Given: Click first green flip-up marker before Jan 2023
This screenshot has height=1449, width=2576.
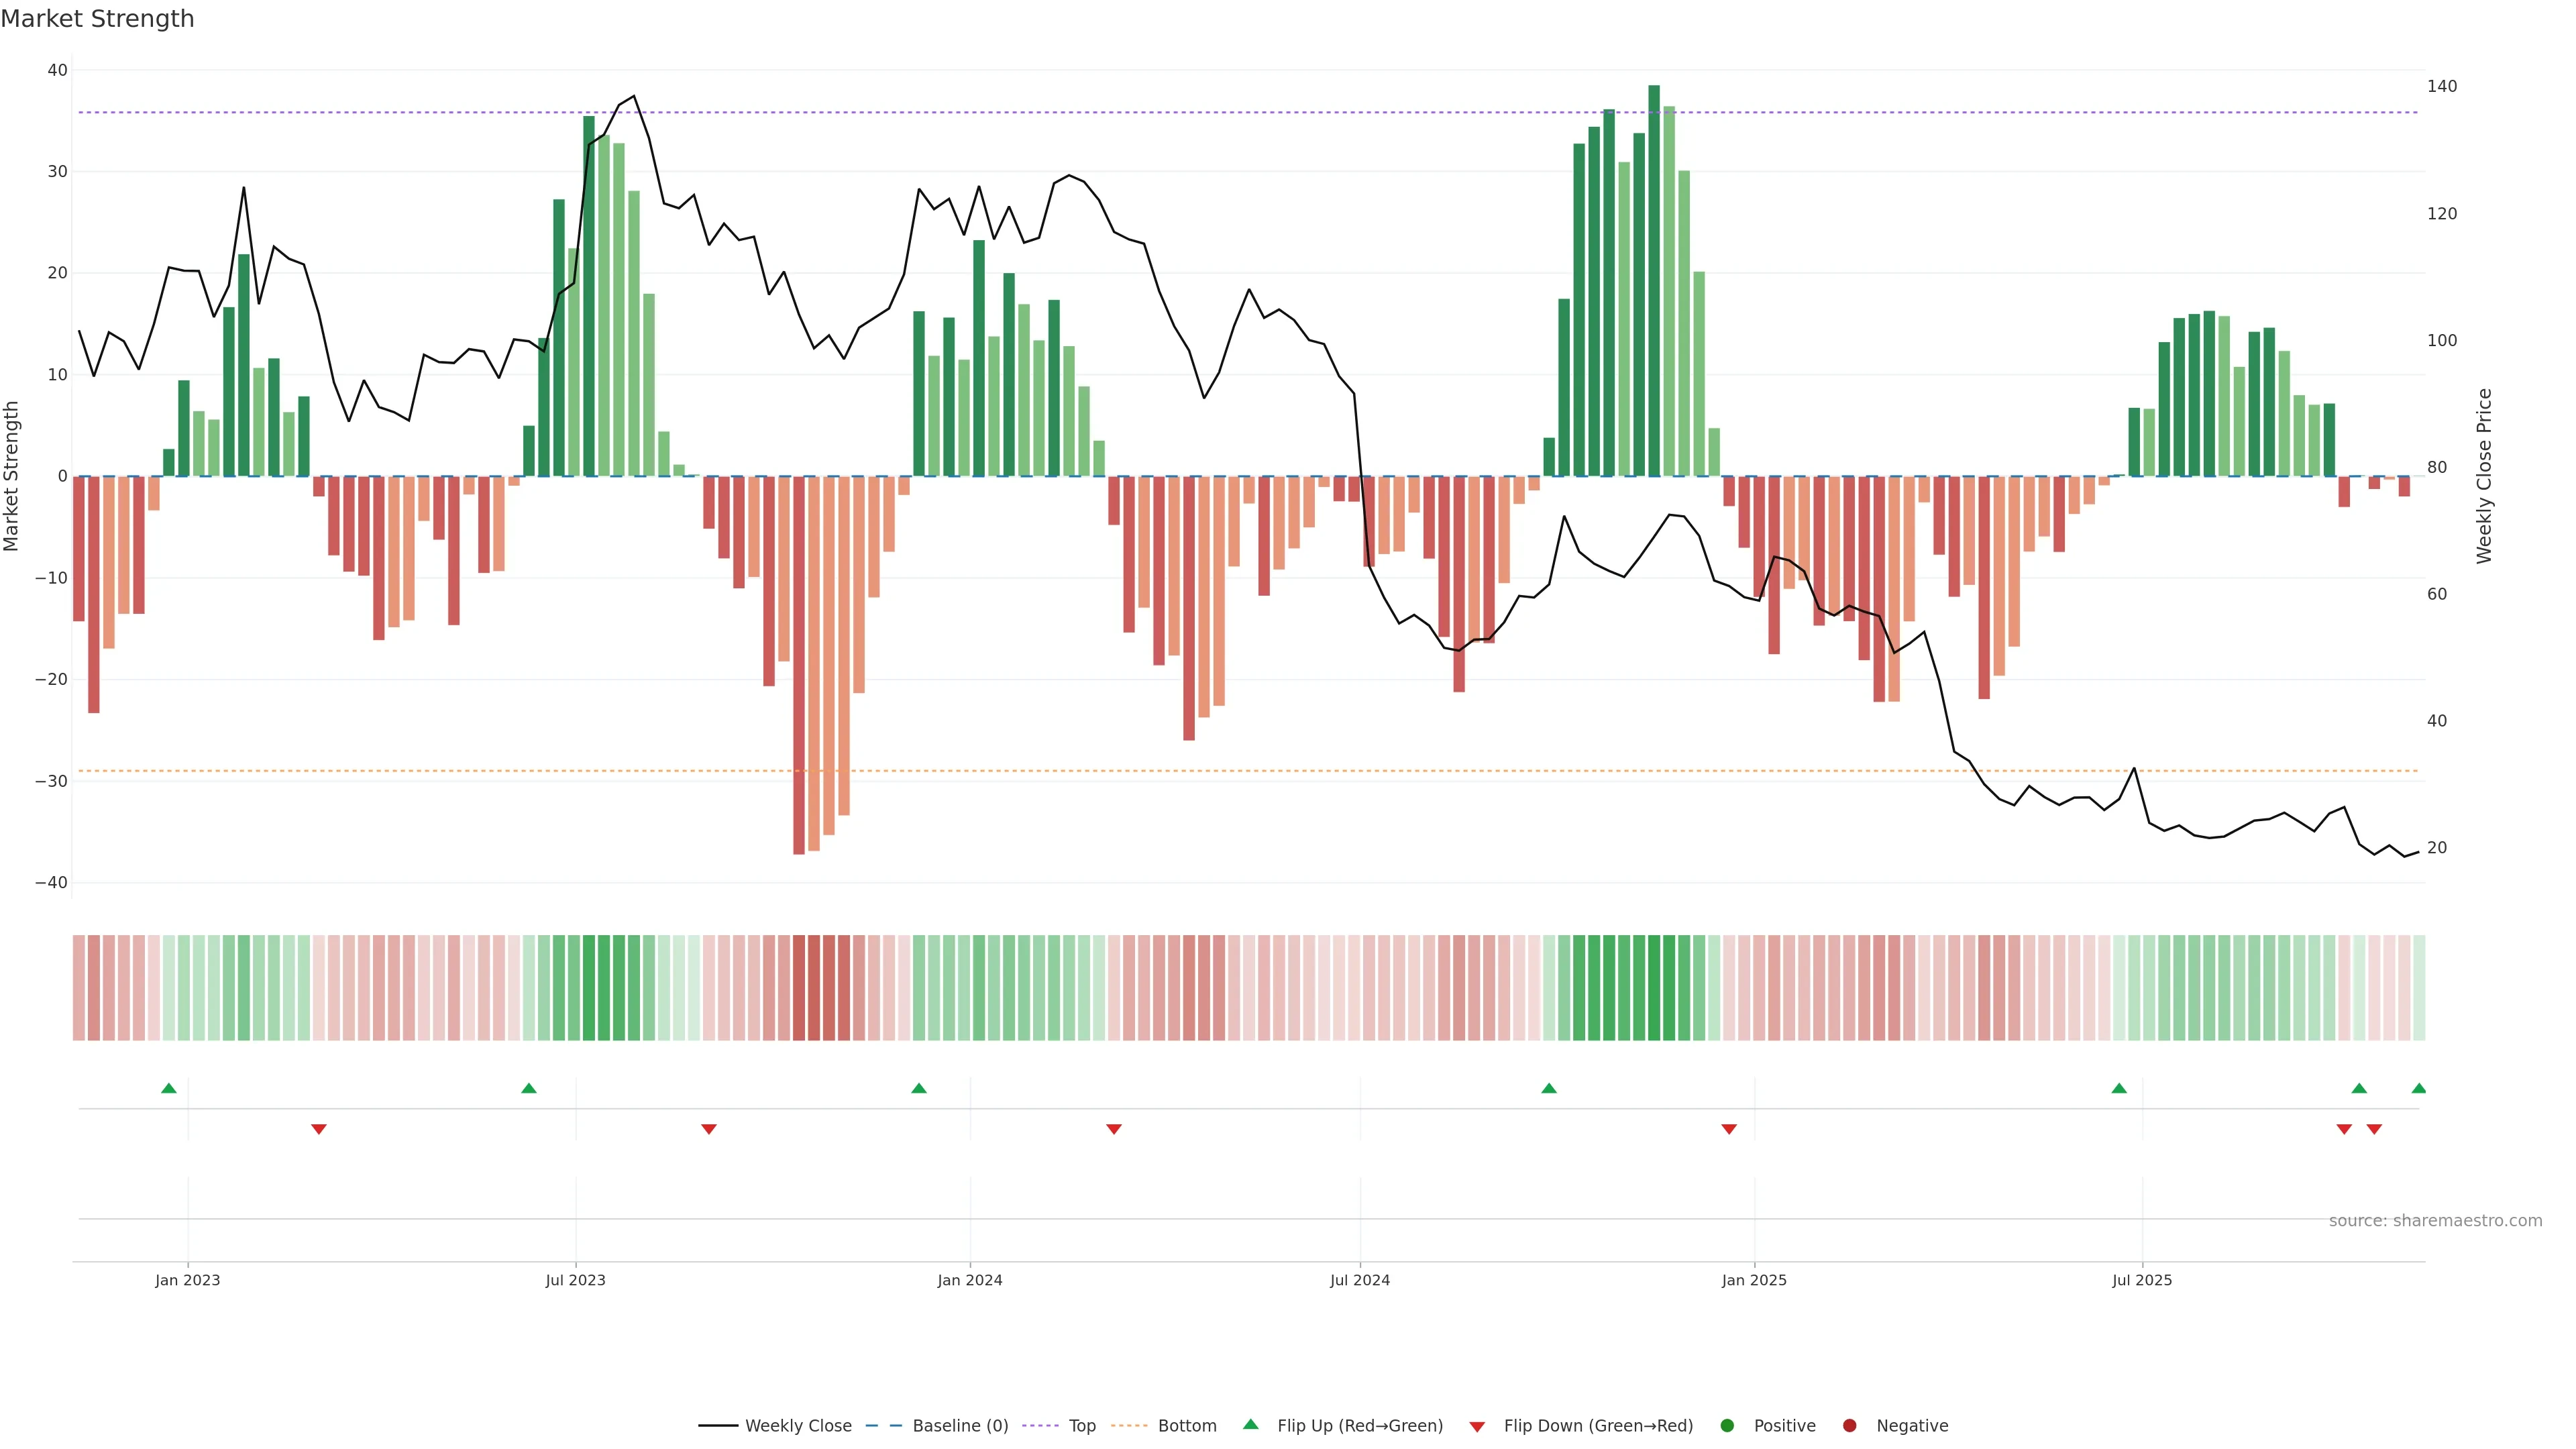Looking at the screenshot, I should [x=169, y=1088].
